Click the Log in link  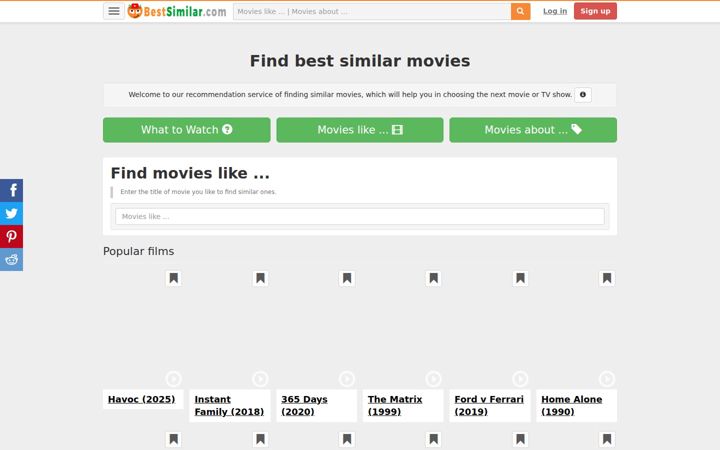(555, 11)
